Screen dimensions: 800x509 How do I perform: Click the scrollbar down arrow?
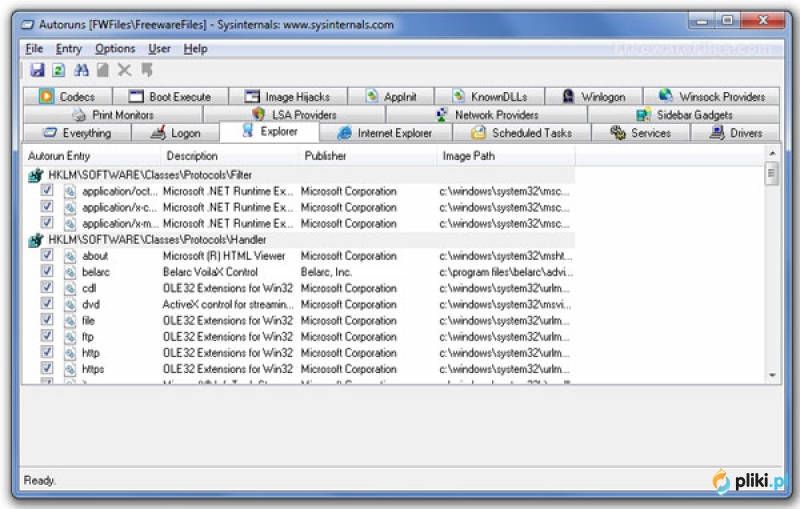[x=772, y=375]
